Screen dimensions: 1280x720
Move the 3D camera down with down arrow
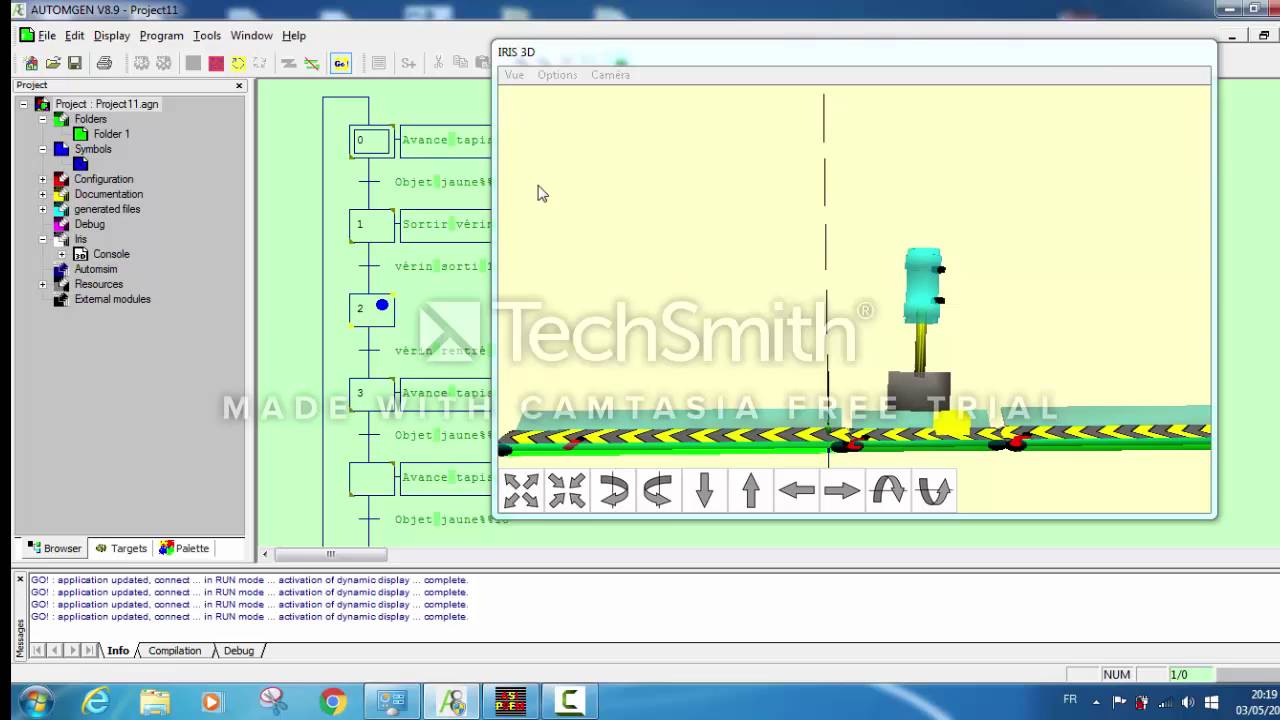pos(704,490)
